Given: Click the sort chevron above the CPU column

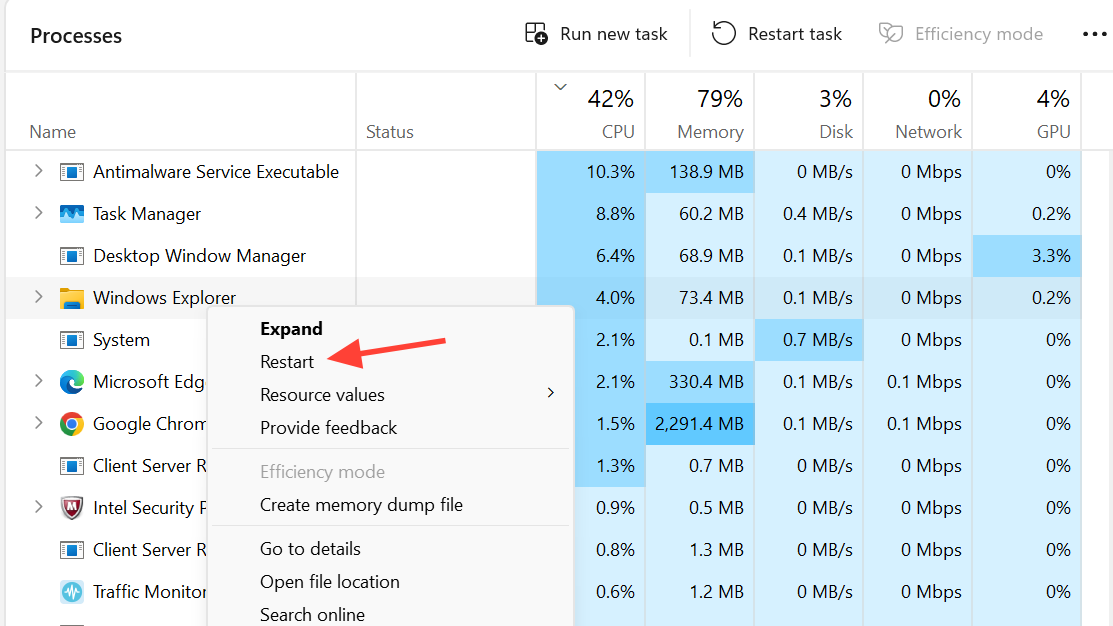Looking at the screenshot, I should click(x=560, y=88).
